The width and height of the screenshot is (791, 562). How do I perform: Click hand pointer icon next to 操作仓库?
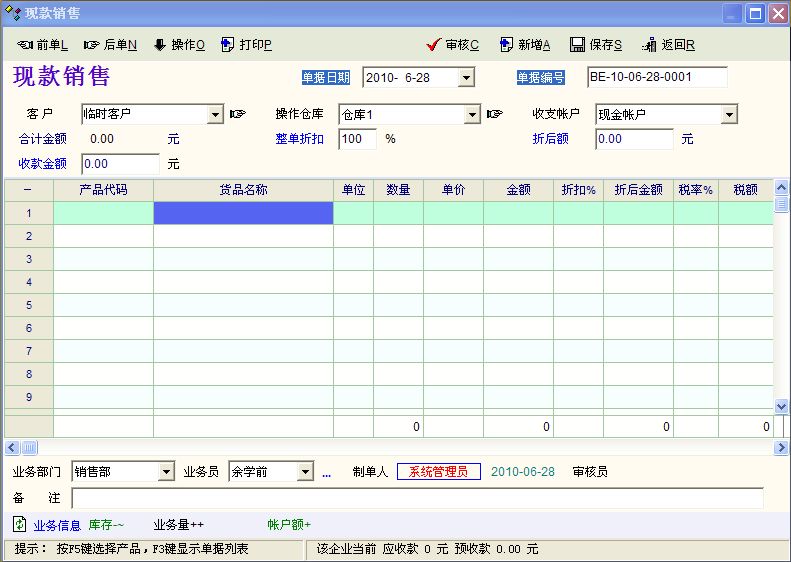coord(494,114)
